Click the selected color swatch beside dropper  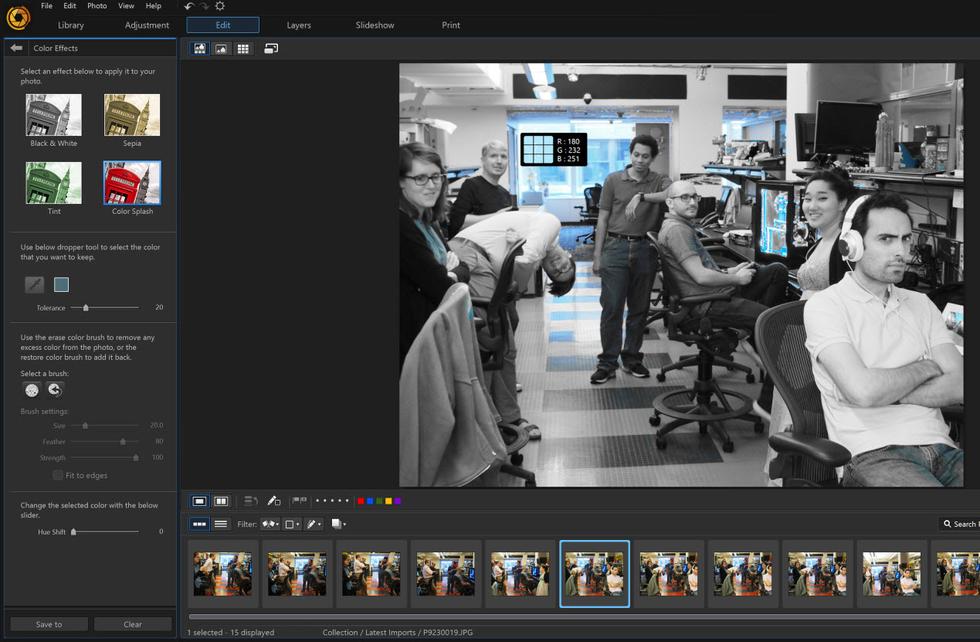pyautogui.click(x=61, y=284)
